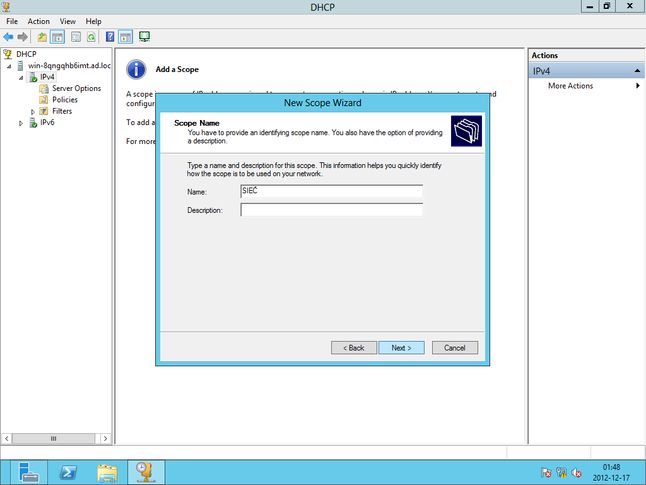Image resolution: width=646 pixels, height=485 pixels.
Task: Open the File menu
Action: click(x=12, y=21)
